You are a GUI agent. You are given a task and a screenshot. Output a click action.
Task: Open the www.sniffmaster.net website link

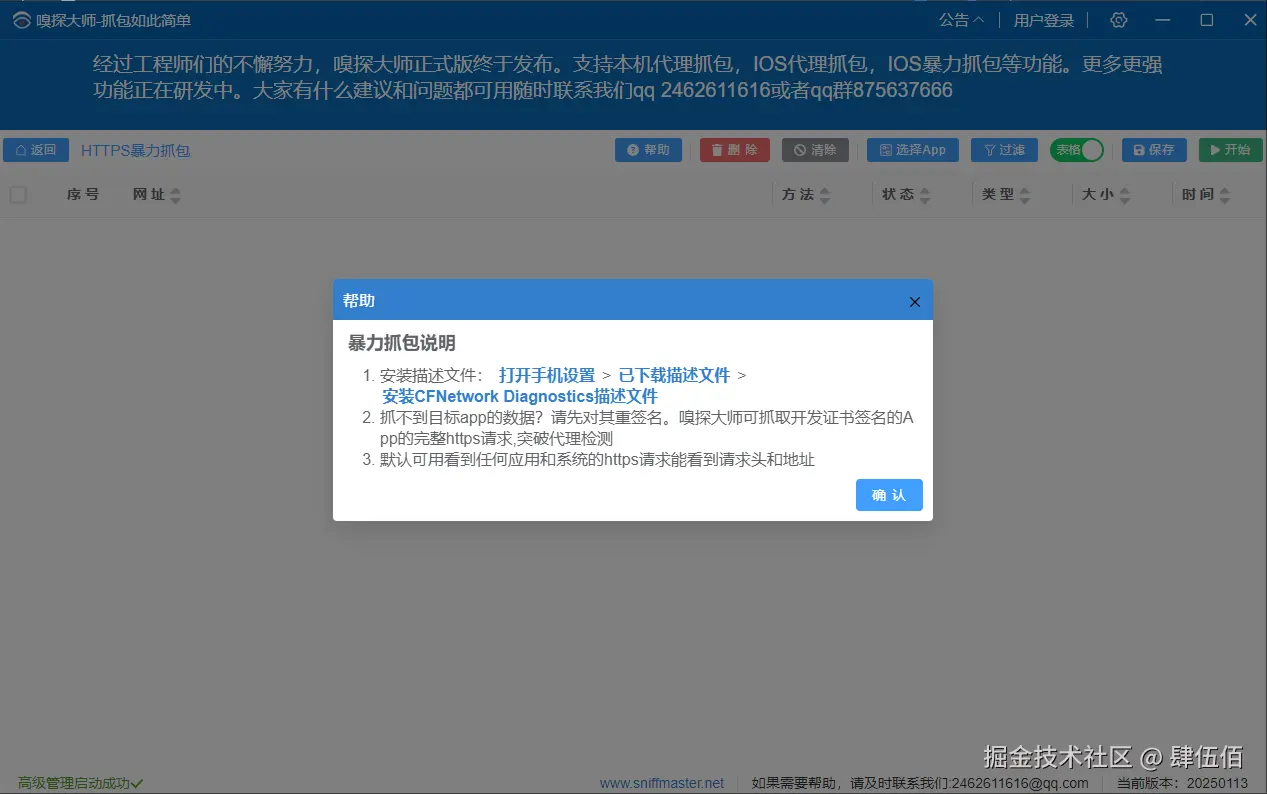[663, 783]
